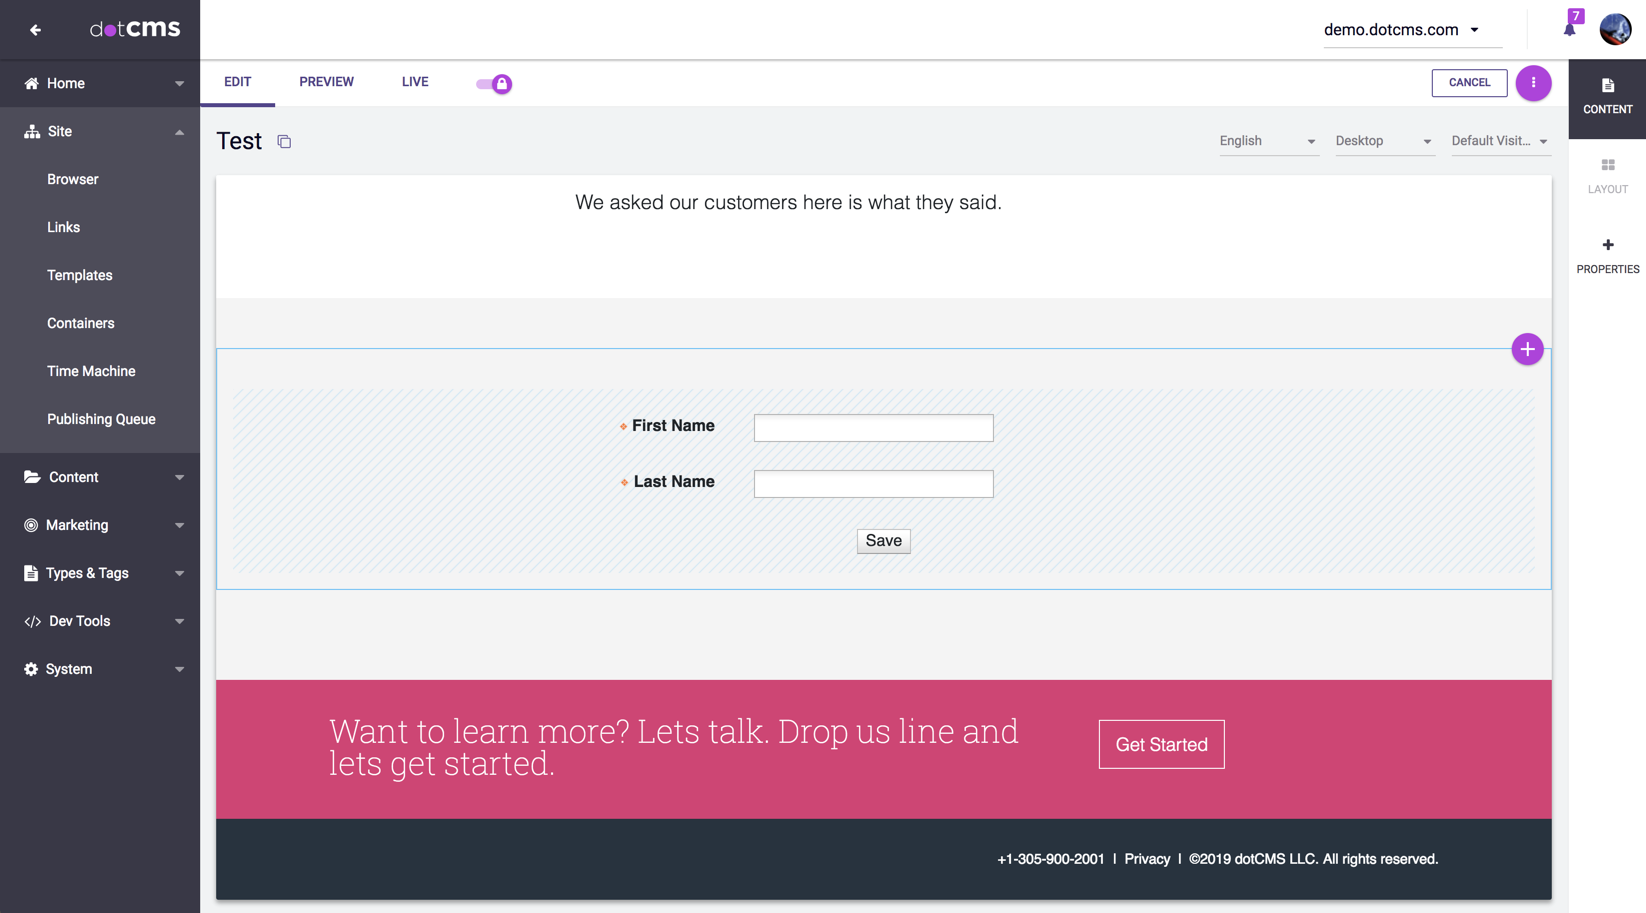Open the Layout panel icon

tap(1607, 175)
